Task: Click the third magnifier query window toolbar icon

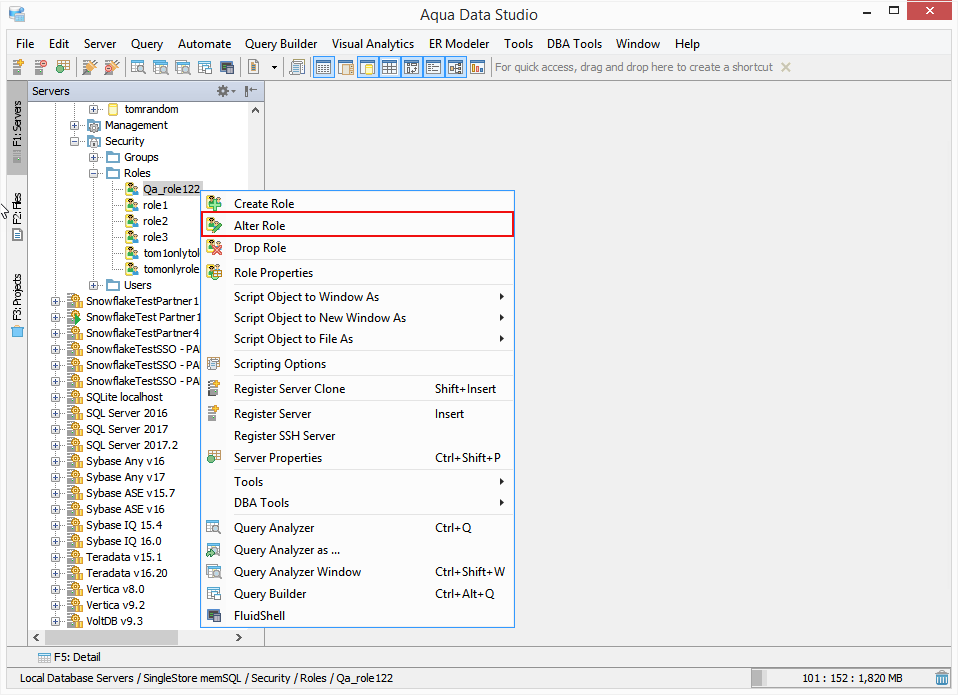Action: coord(183,67)
